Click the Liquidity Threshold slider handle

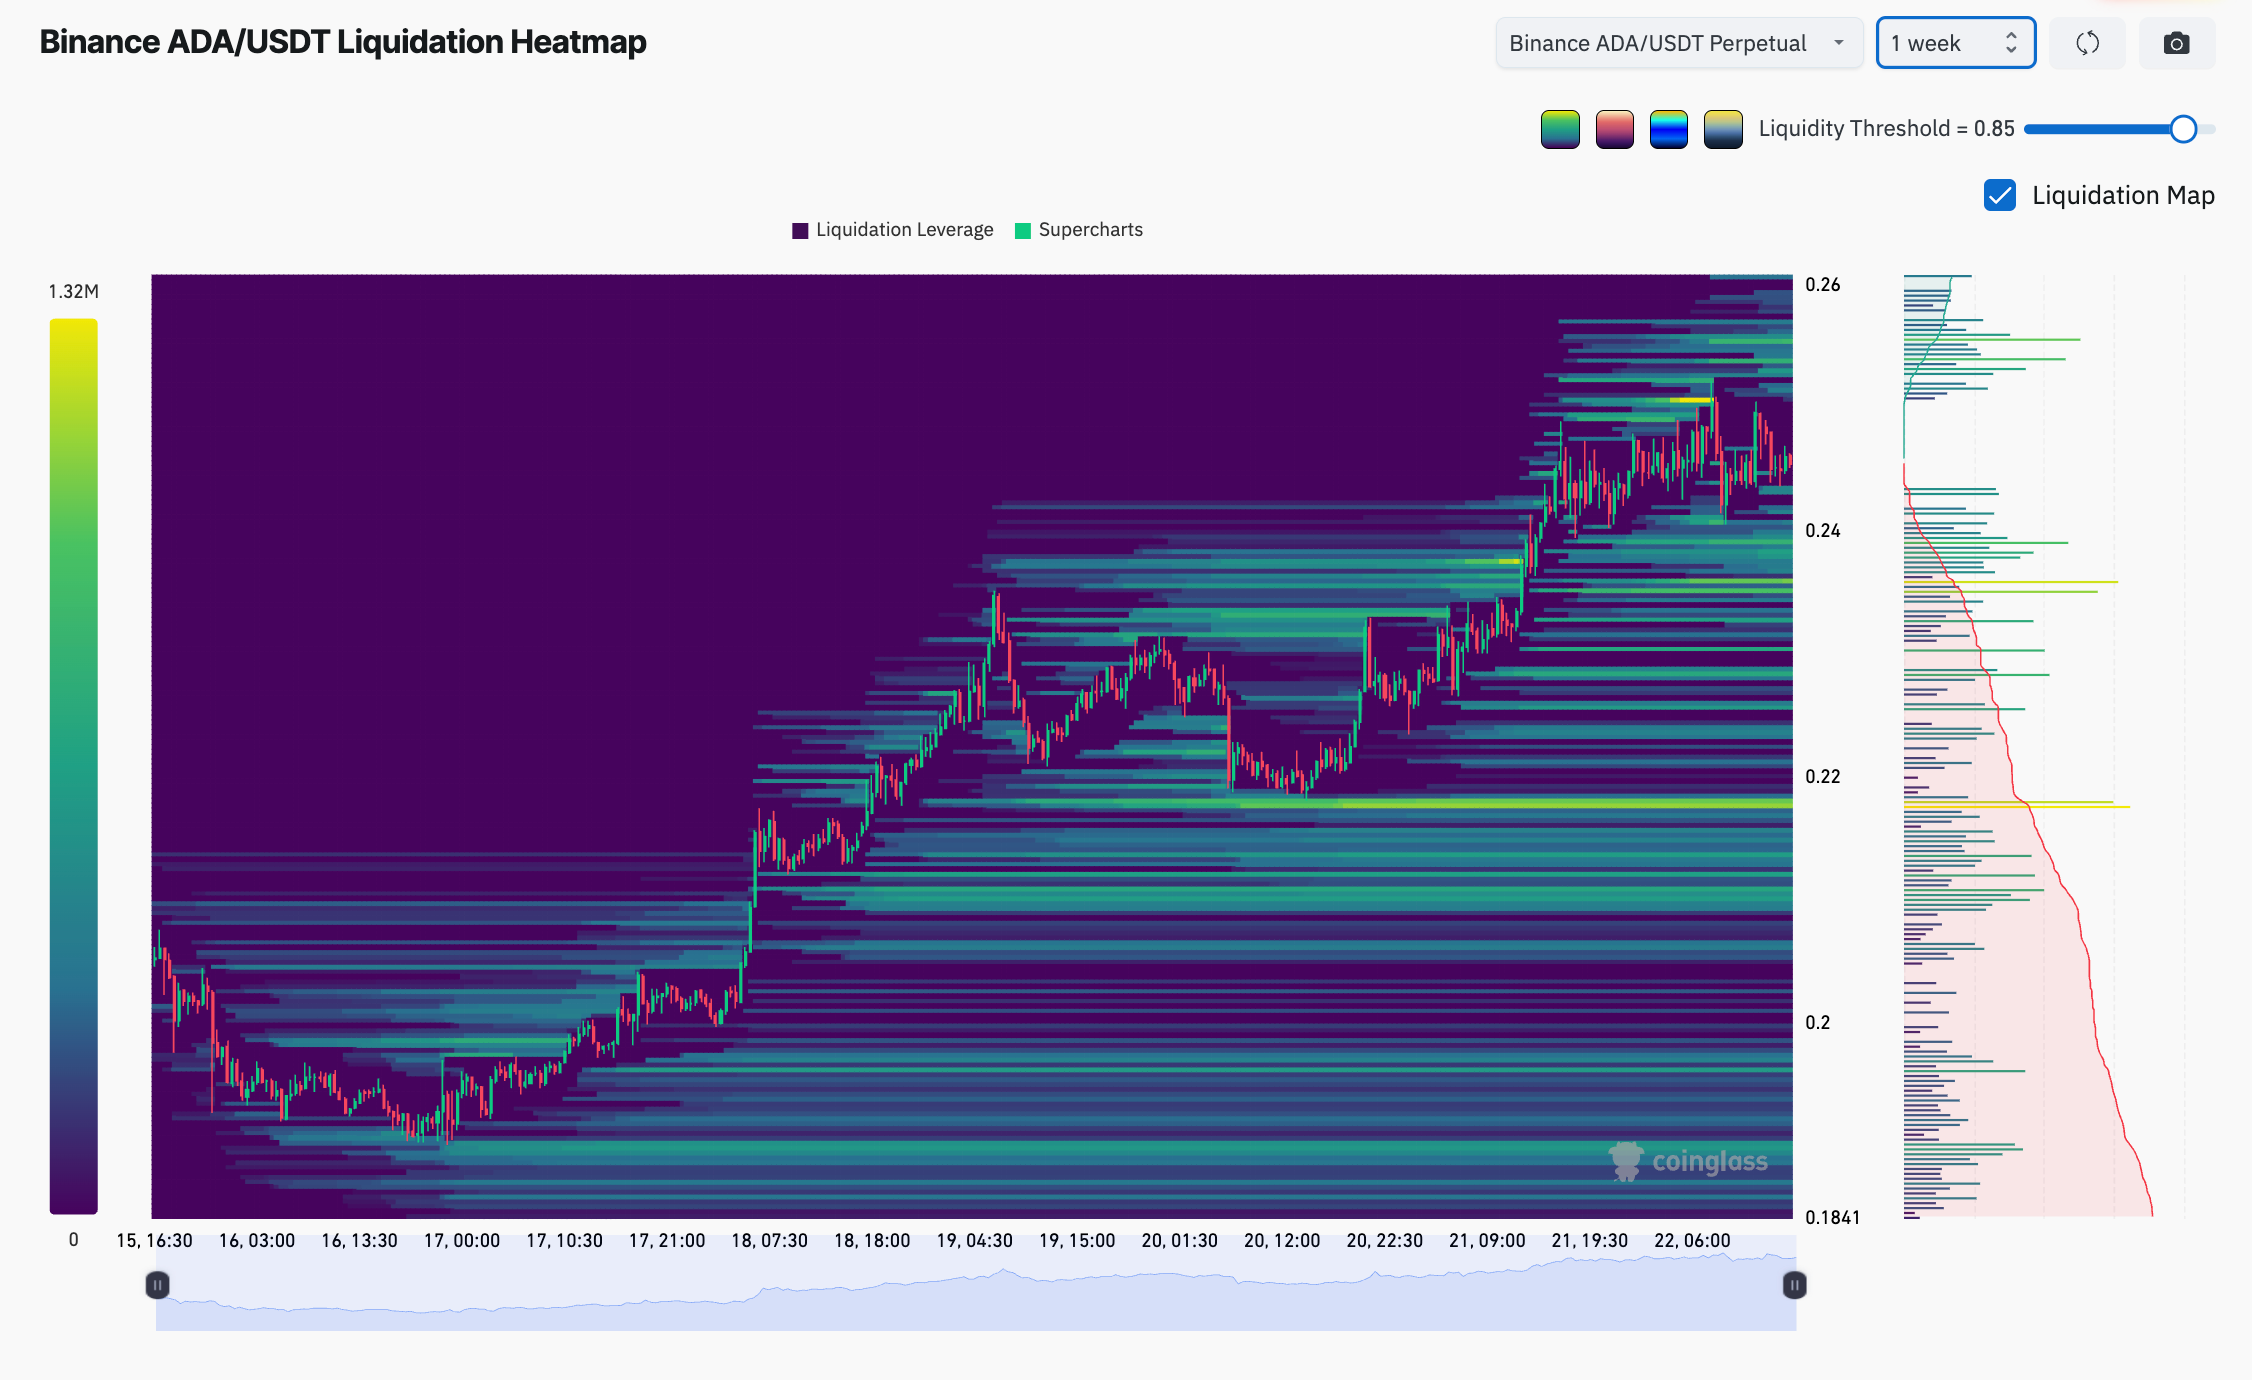[x=2183, y=129]
